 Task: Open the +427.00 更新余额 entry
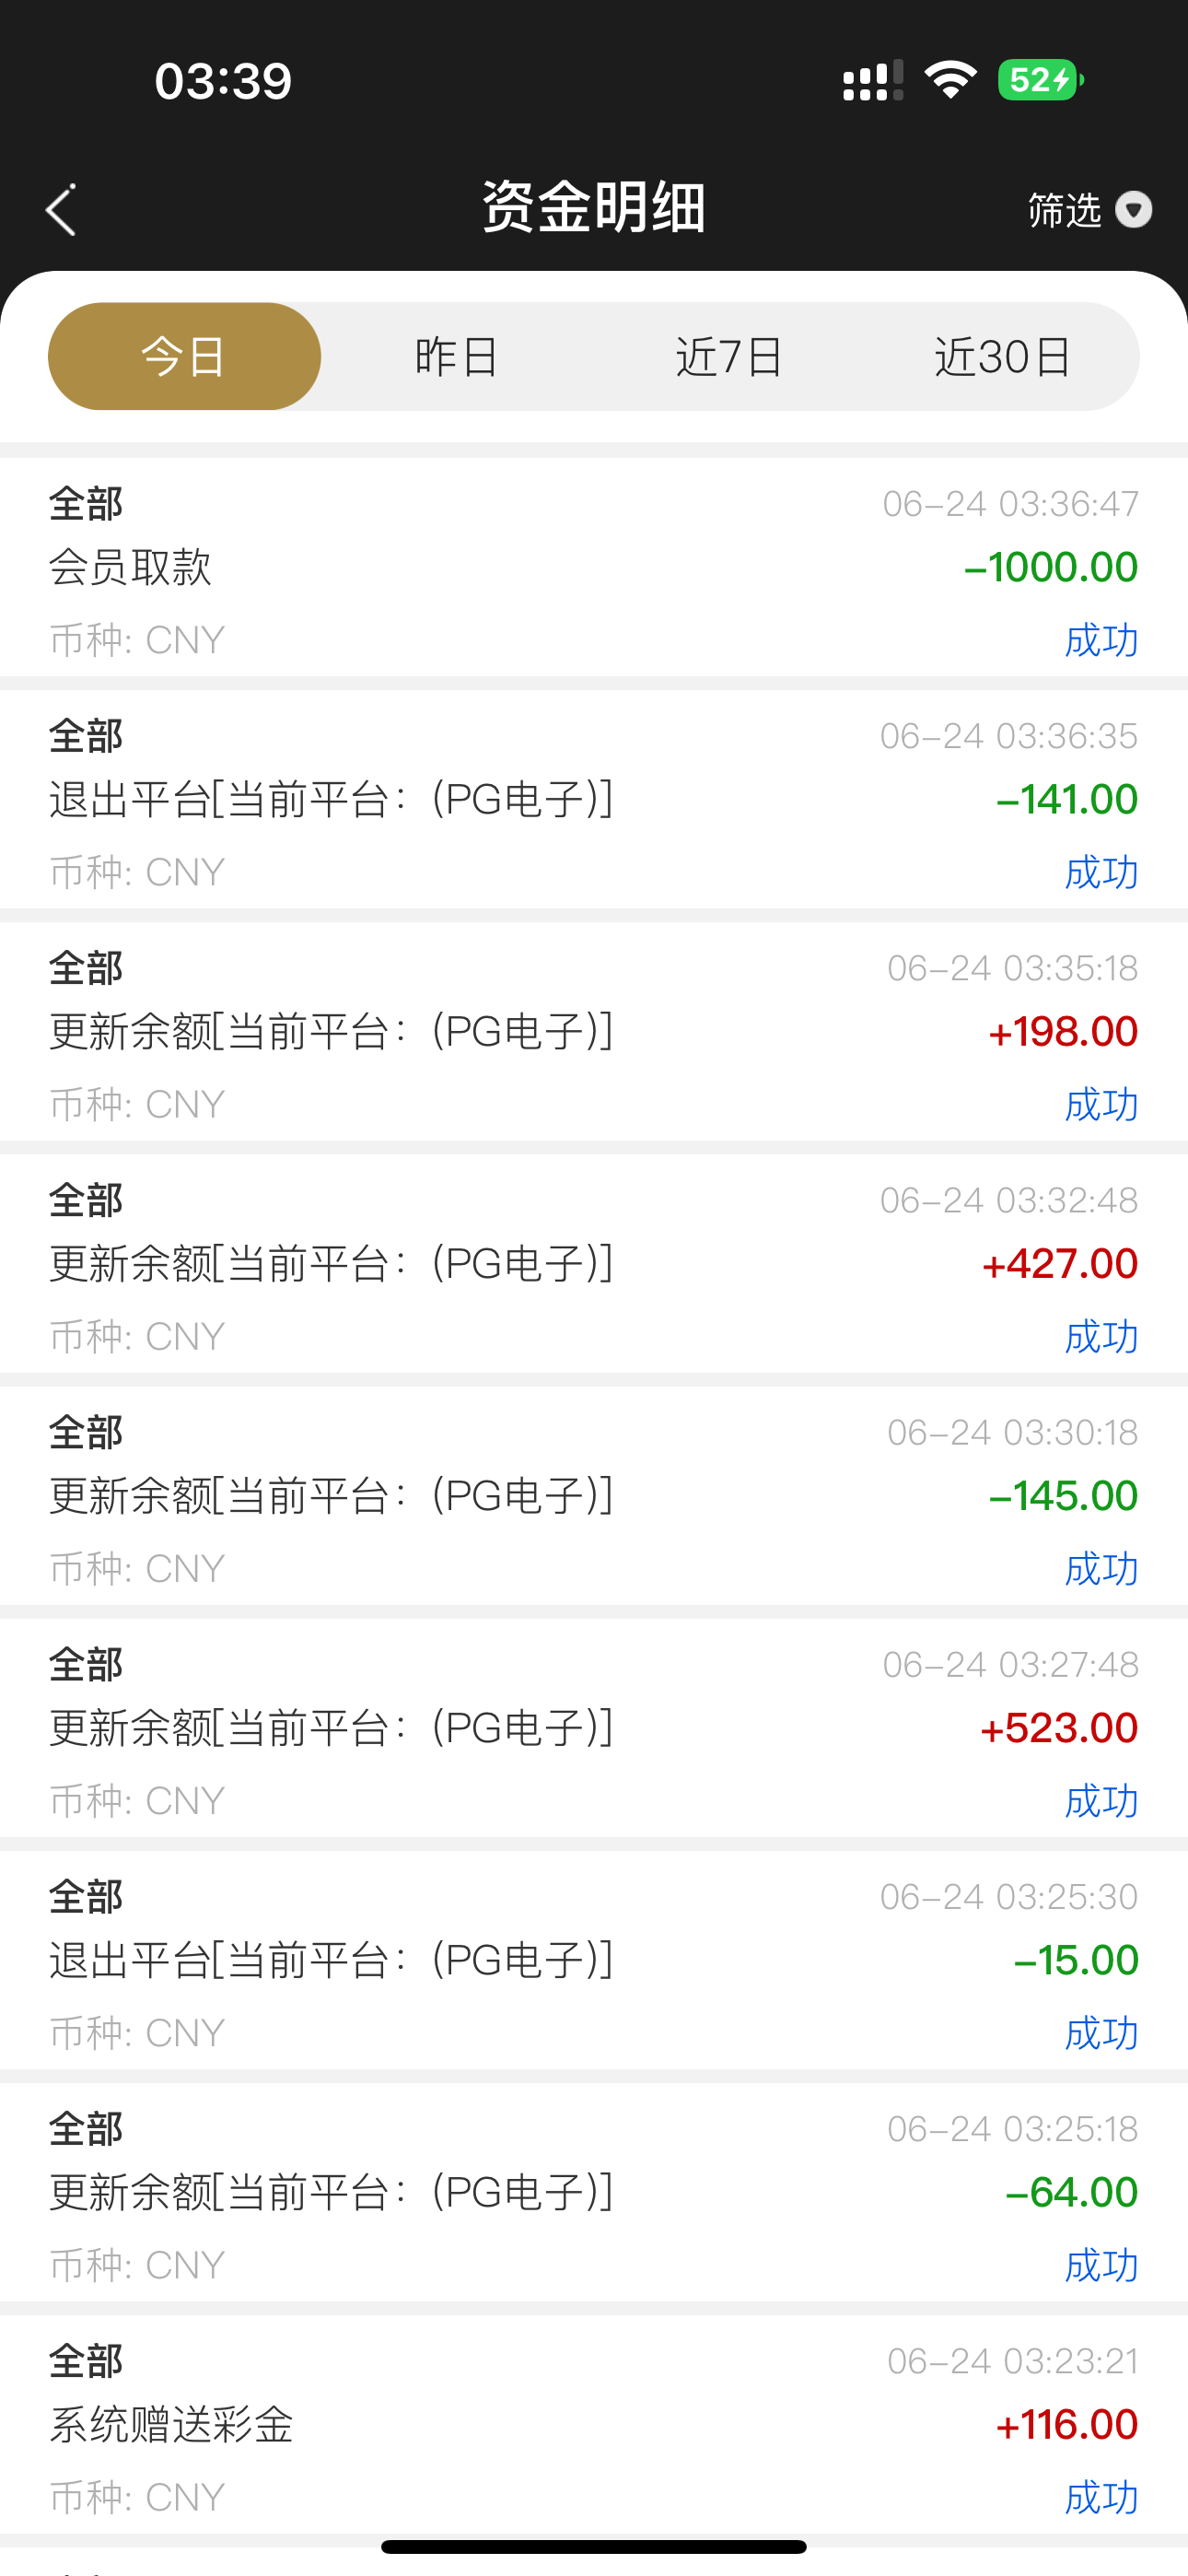point(594,1264)
